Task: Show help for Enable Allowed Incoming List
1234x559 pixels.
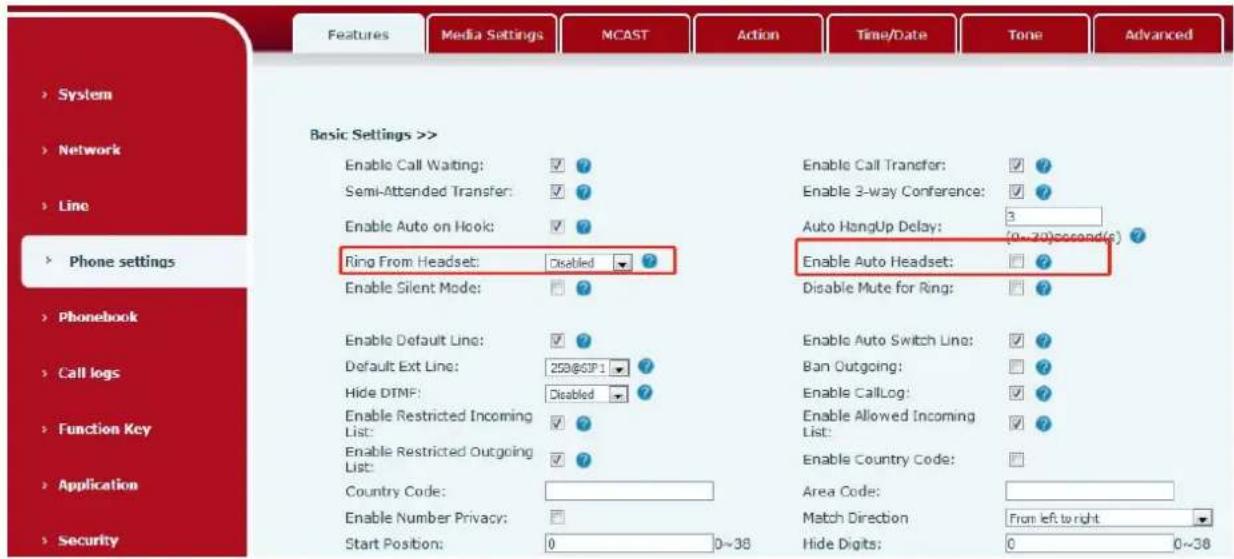Action: tap(1042, 422)
